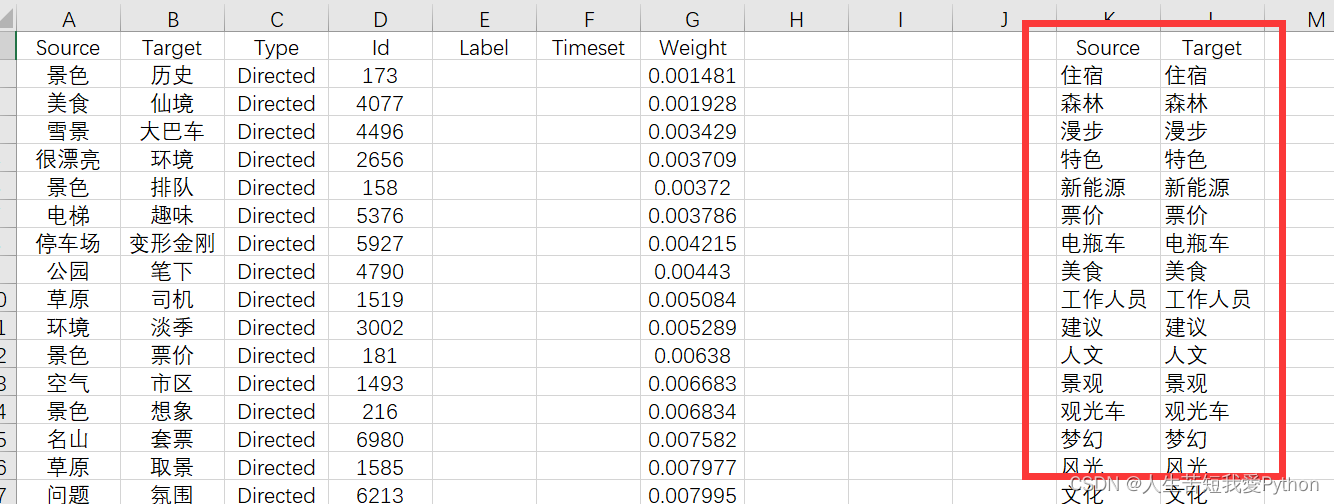The image size is (1334, 504).
Task: Click the Target cell in column B
Action: (172, 47)
